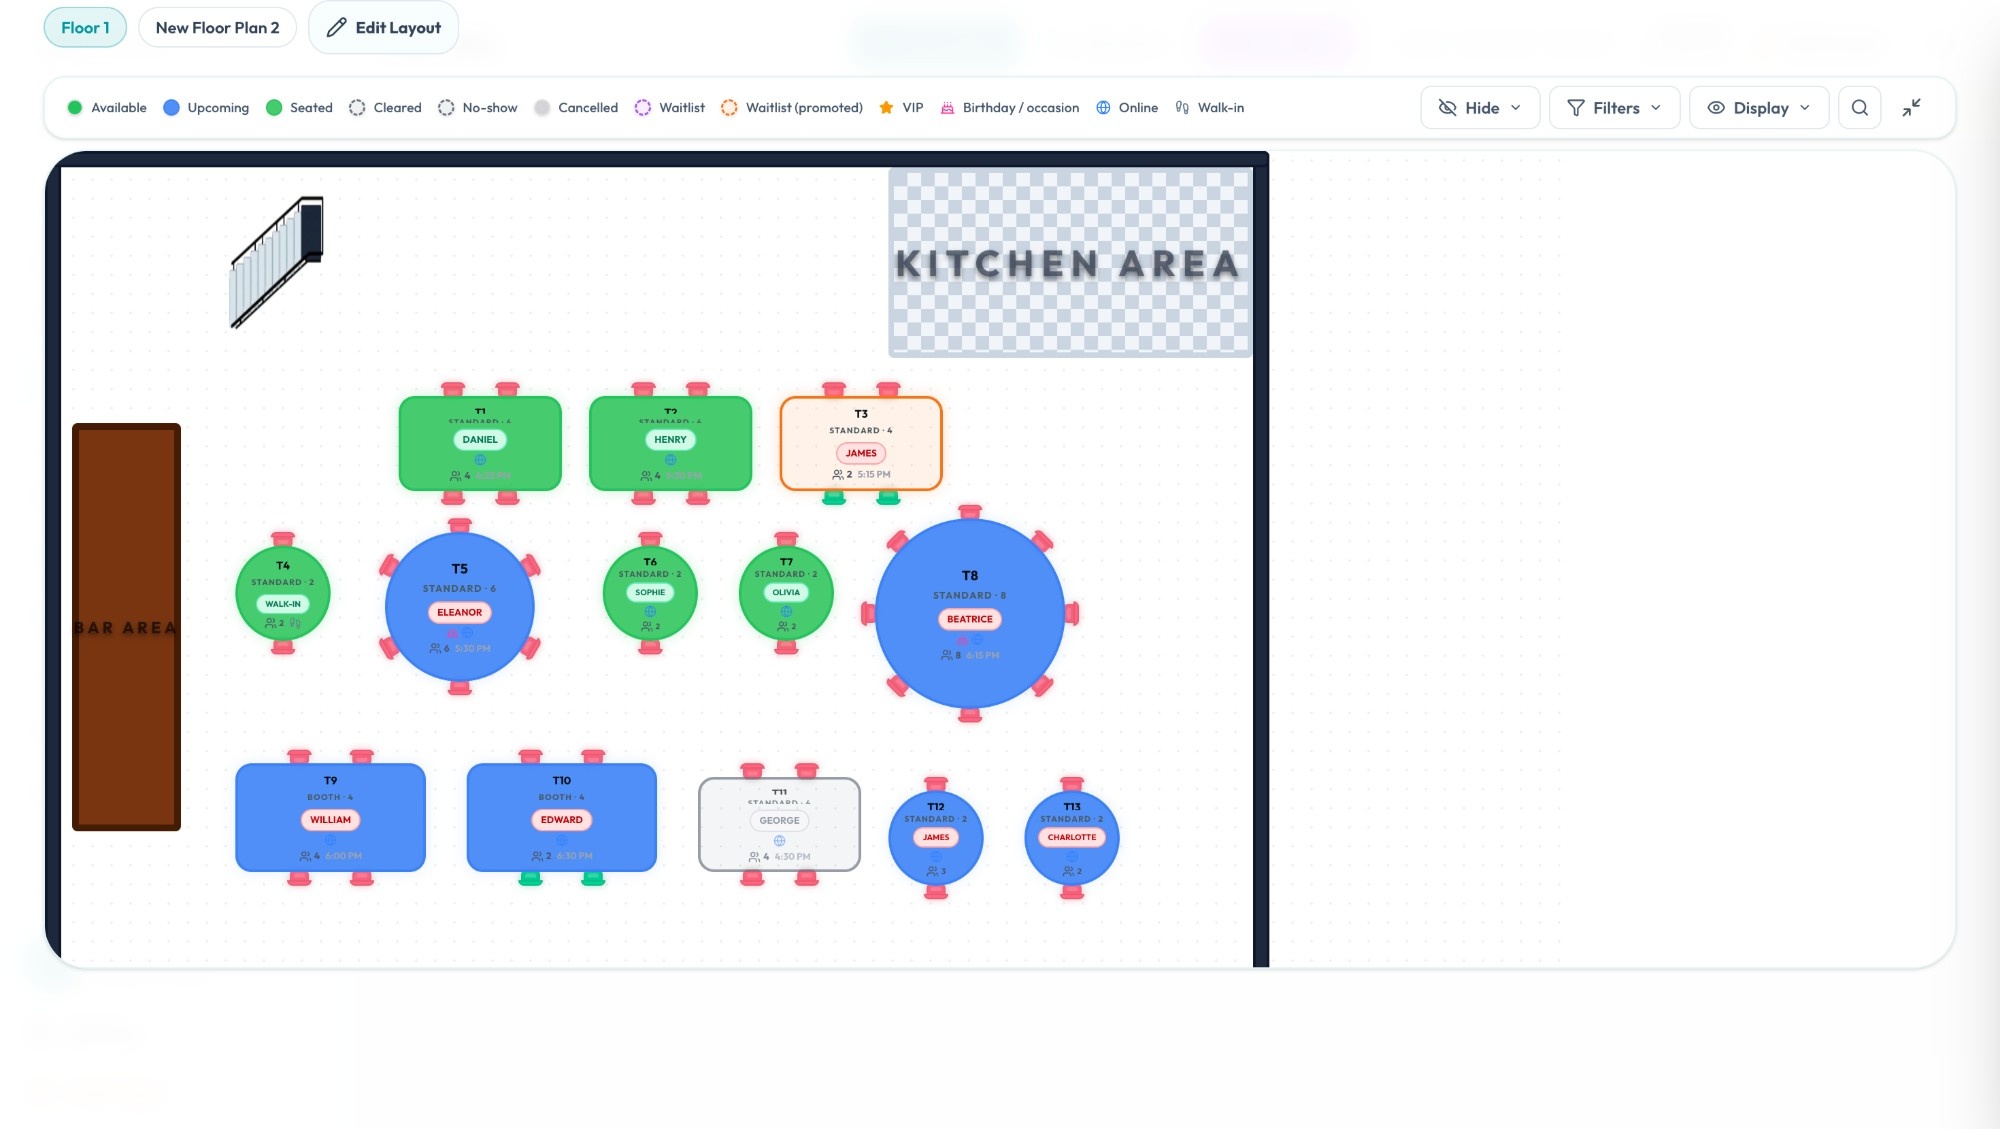This screenshot has height=1129, width=2000.
Task: Click the globe icon on table T6
Action: click(x=650, y=611)
